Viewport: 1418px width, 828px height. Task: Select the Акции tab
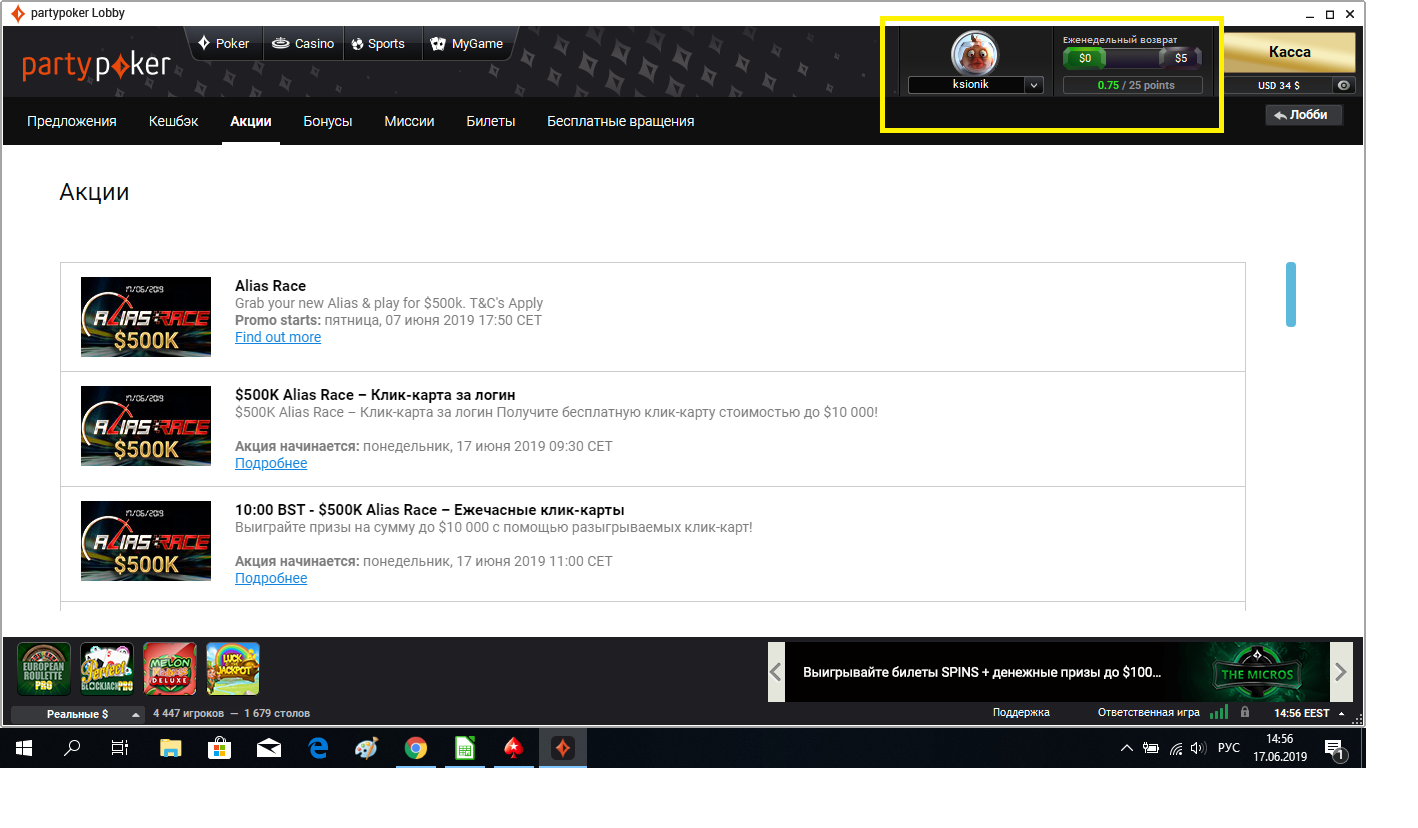(251, 121)
